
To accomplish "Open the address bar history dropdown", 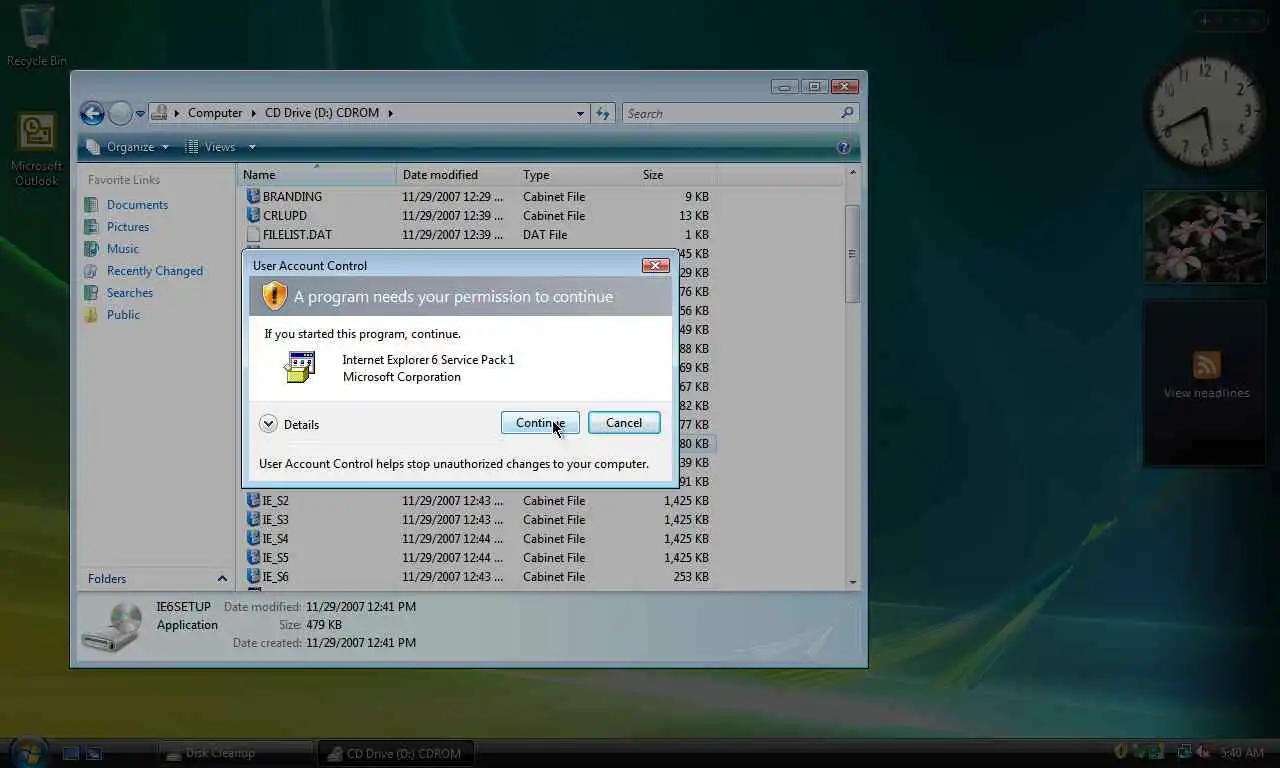I will tap(580, 113).
